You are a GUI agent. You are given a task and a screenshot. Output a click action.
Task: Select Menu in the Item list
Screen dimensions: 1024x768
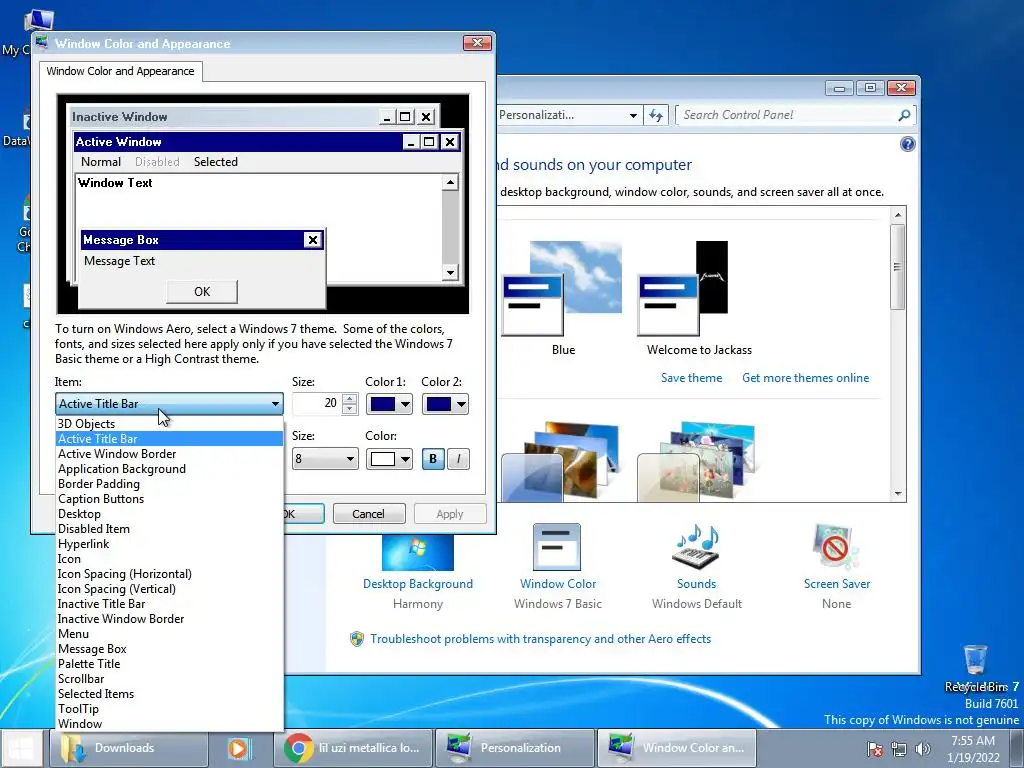(x=170, y=634)
